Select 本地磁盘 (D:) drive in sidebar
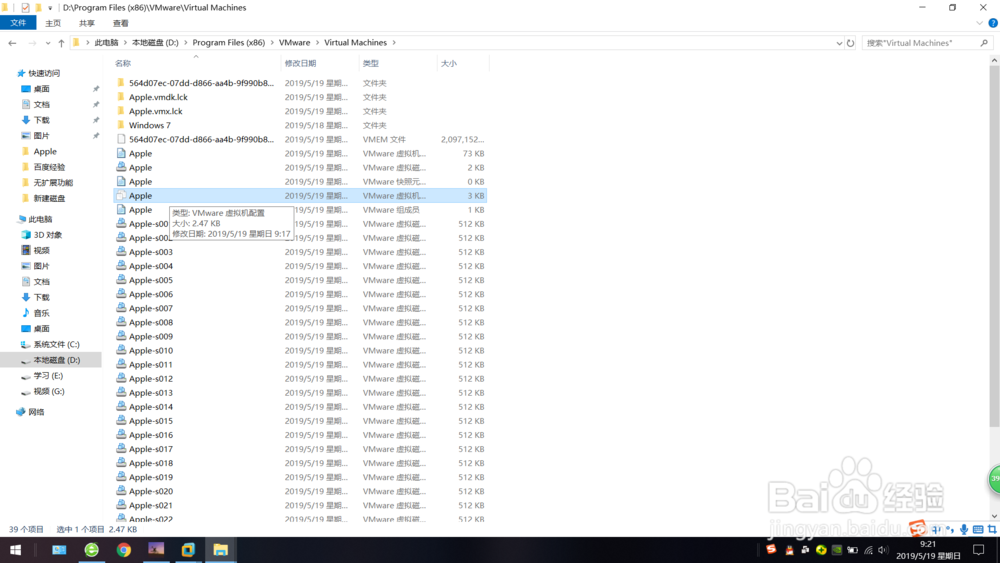Screen dimensions: 1000x563 coord(56,360)
